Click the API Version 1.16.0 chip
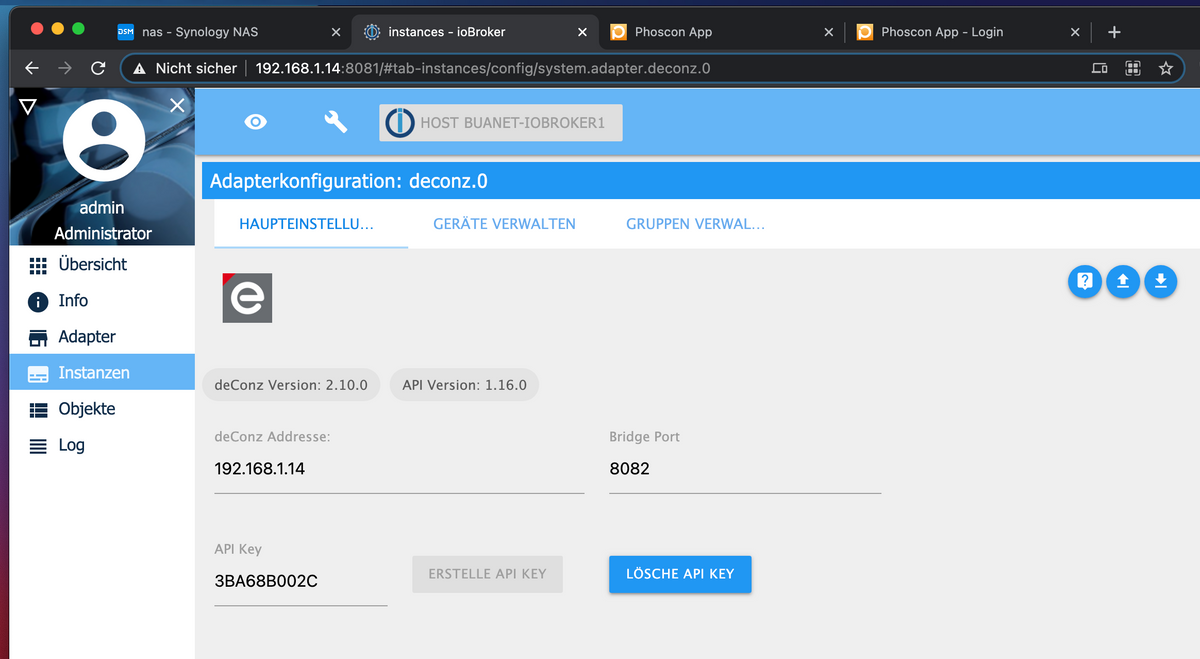This screenshot has width=1200, height=659. coord(464,385)
